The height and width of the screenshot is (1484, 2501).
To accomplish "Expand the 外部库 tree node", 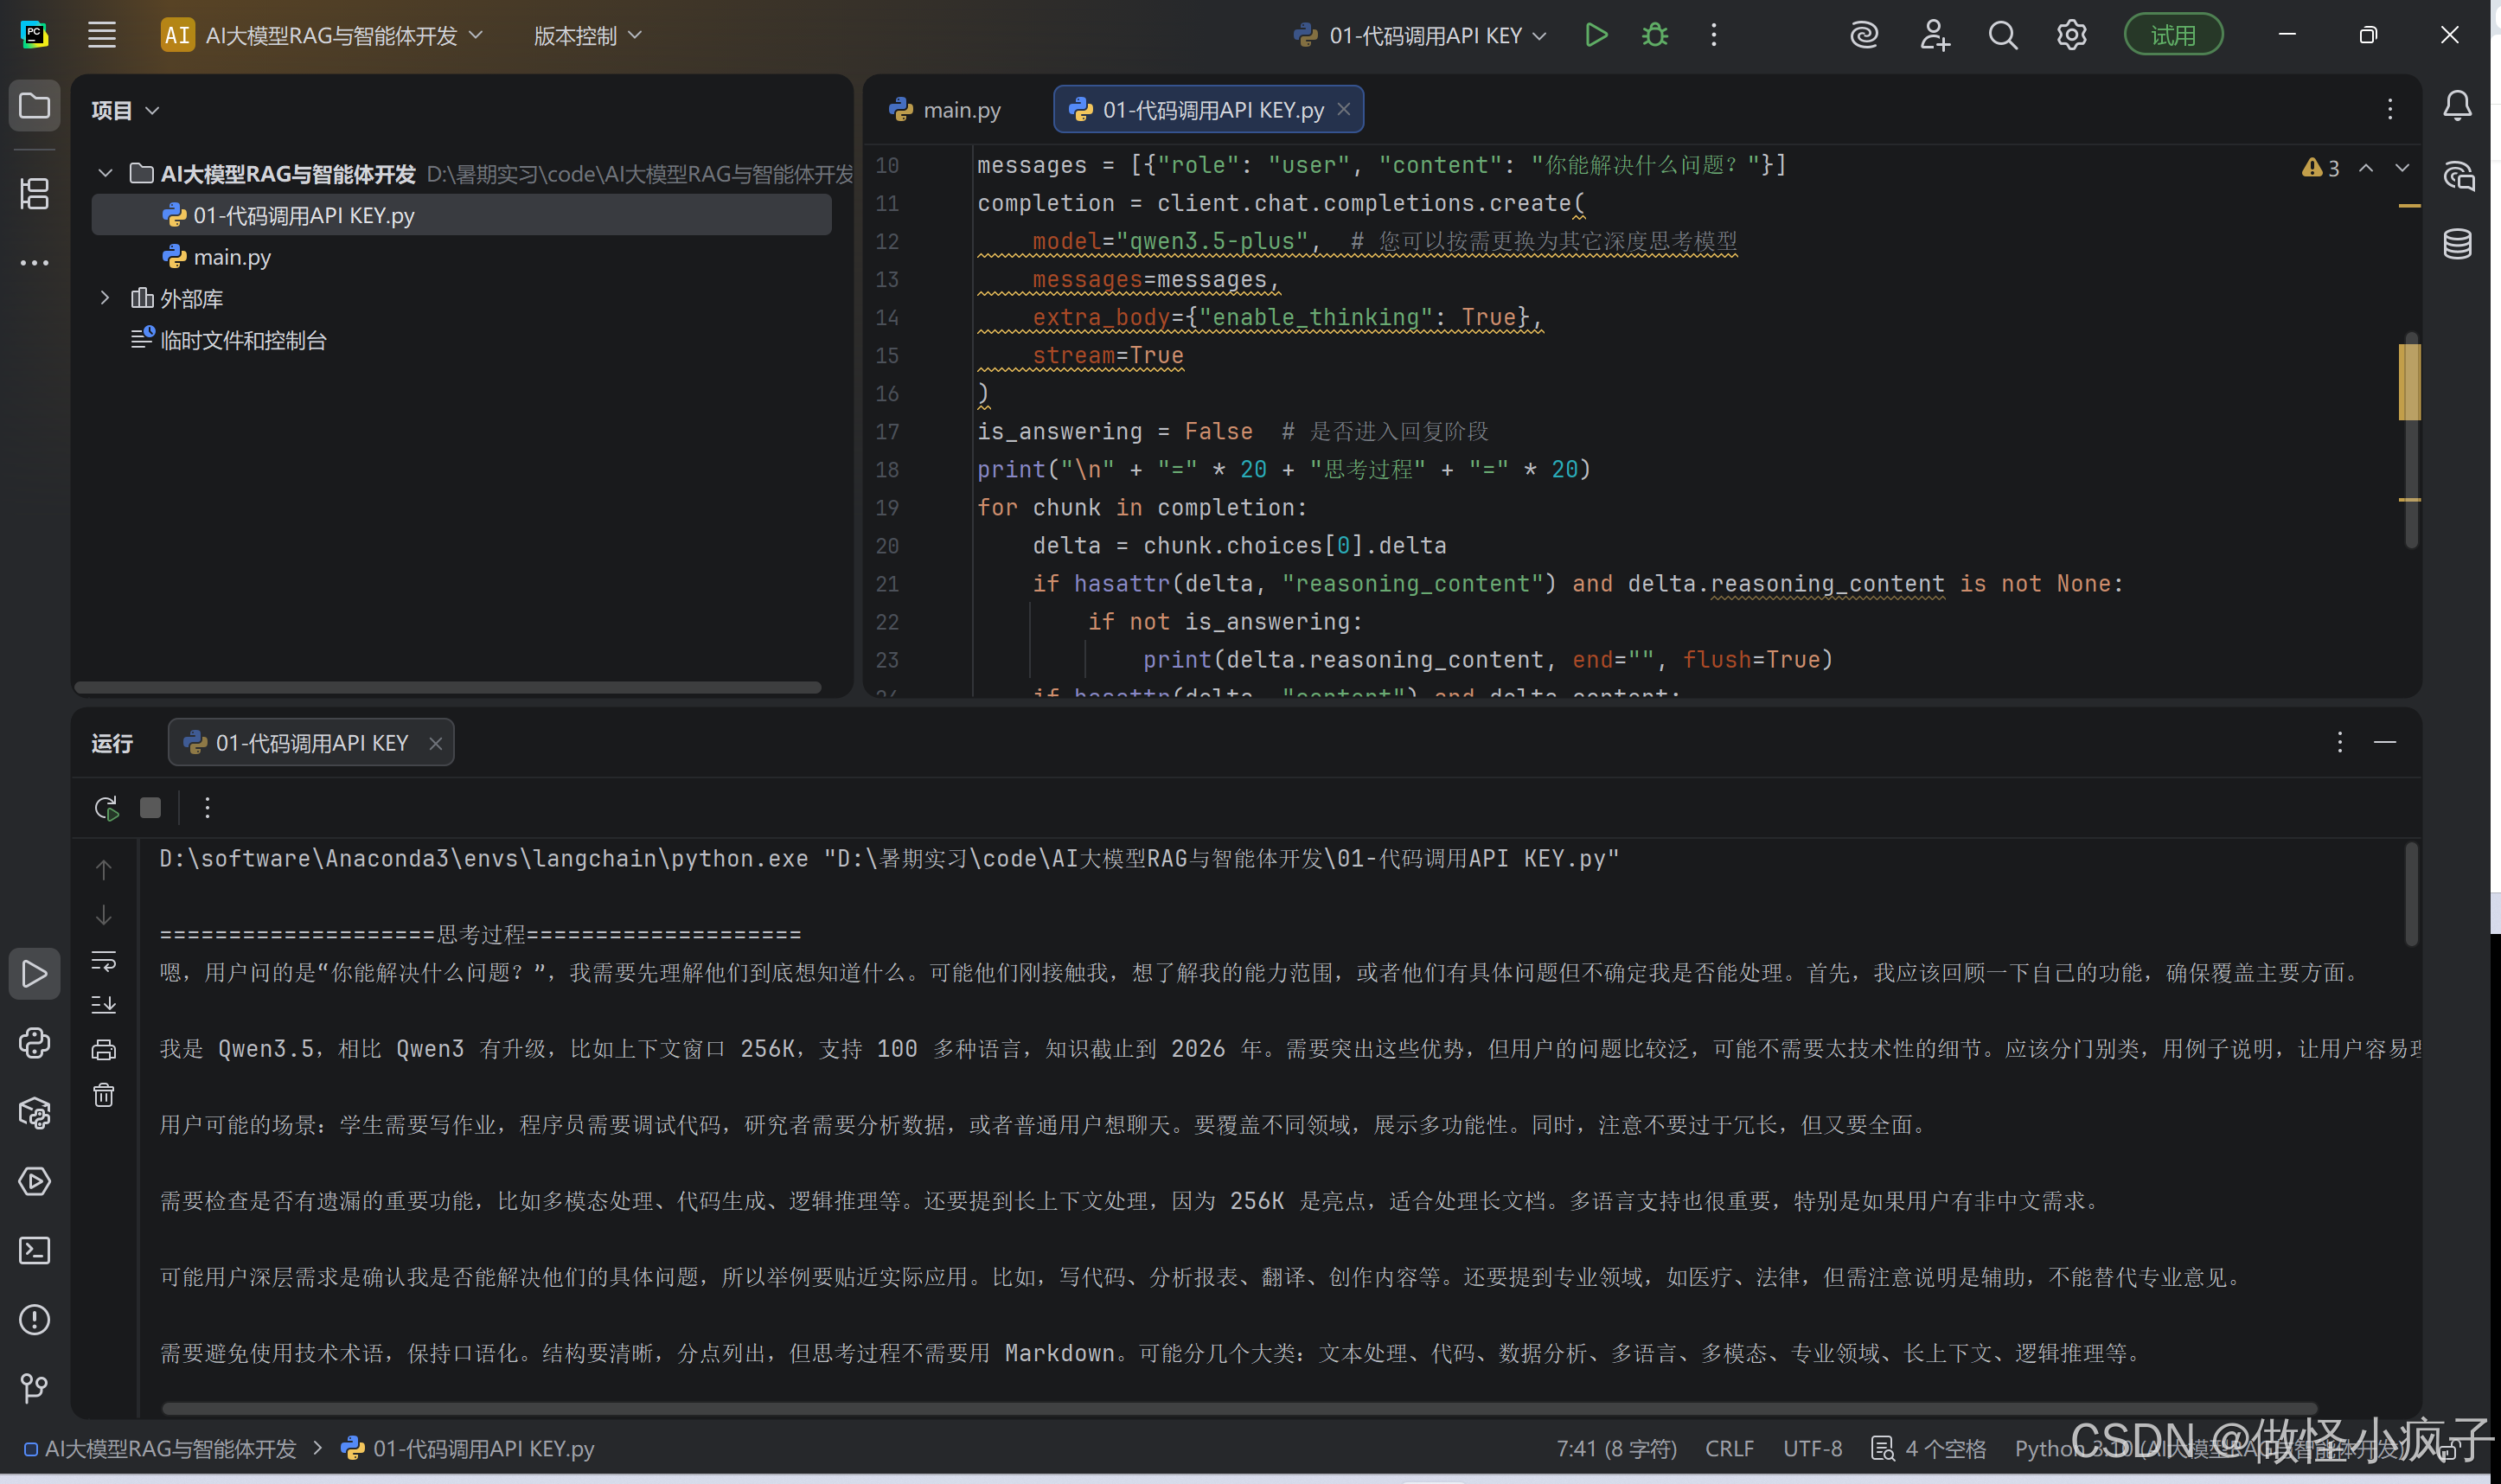I will (x=105, y=298).
